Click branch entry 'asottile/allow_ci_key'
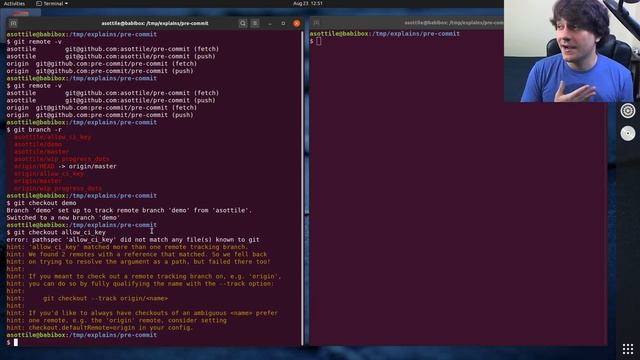 point(53,137)
